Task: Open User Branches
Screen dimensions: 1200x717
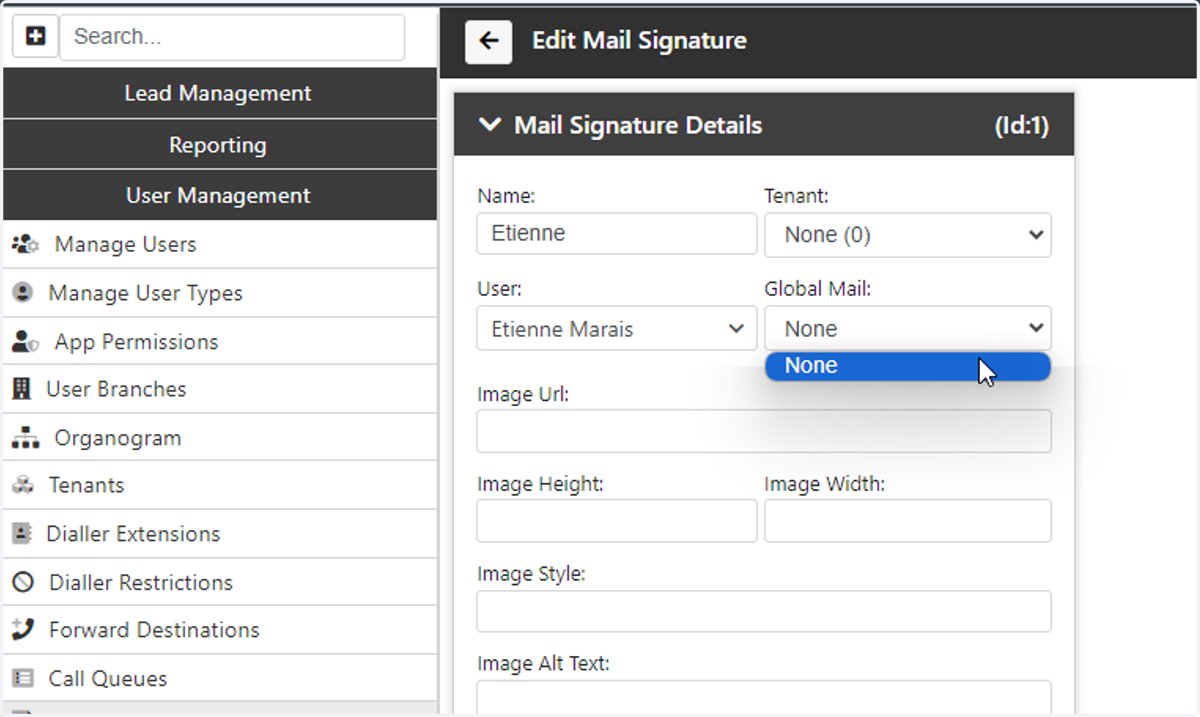Action: point(220,390)
